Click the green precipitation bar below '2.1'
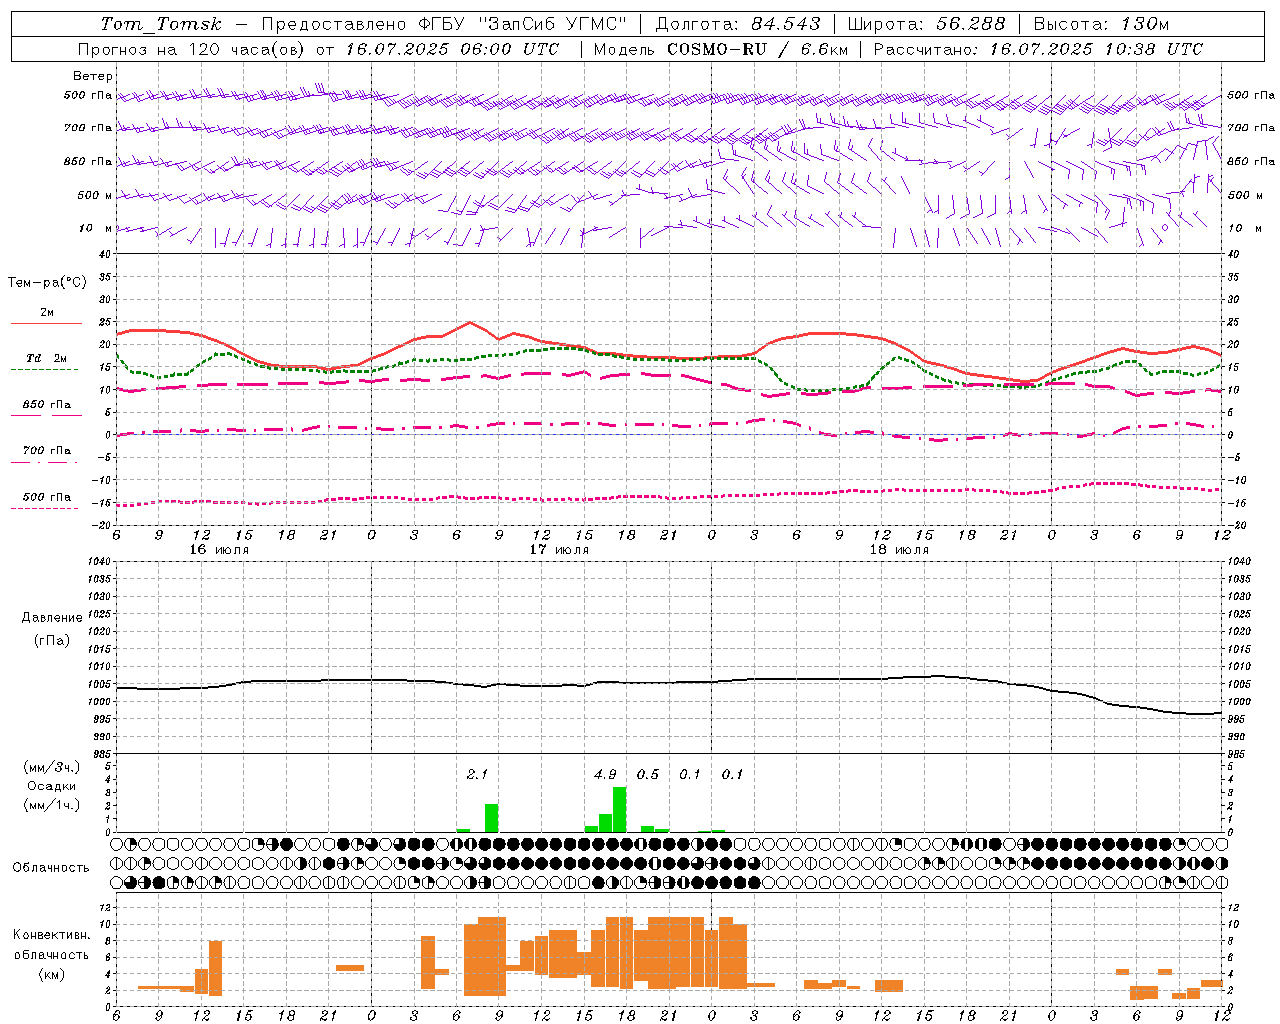Image resolution: width=1280 pixels, height=1024 pixels. (491, 818)
